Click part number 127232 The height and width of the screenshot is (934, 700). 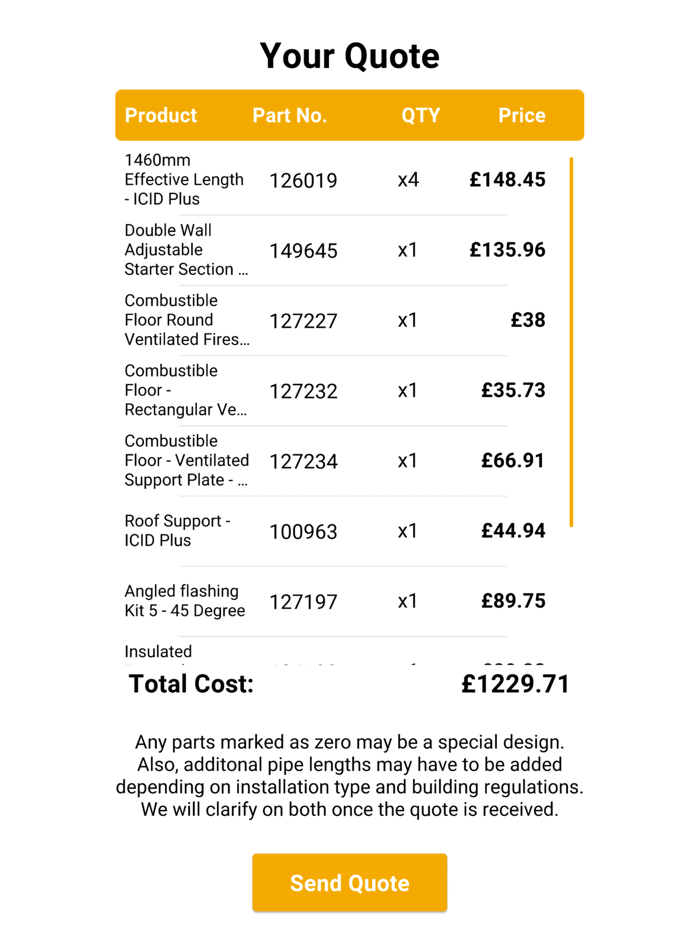(x=303, y=391)
